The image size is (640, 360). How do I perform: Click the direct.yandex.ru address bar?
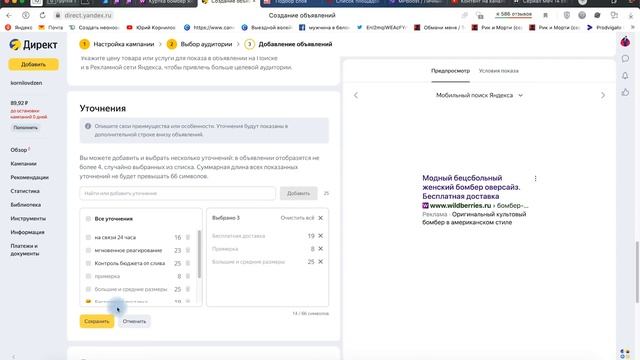click(x=88, y=16)
